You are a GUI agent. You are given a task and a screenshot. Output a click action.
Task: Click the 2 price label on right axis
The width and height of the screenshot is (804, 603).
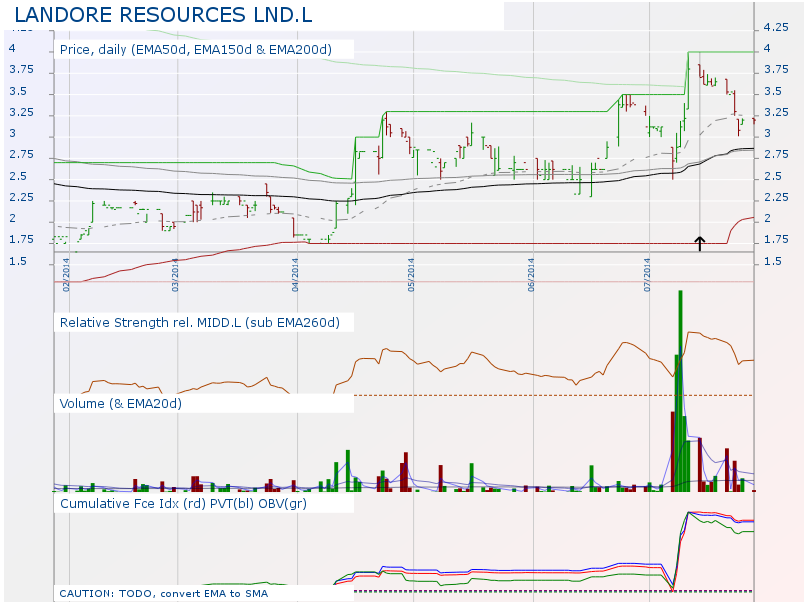767,218
